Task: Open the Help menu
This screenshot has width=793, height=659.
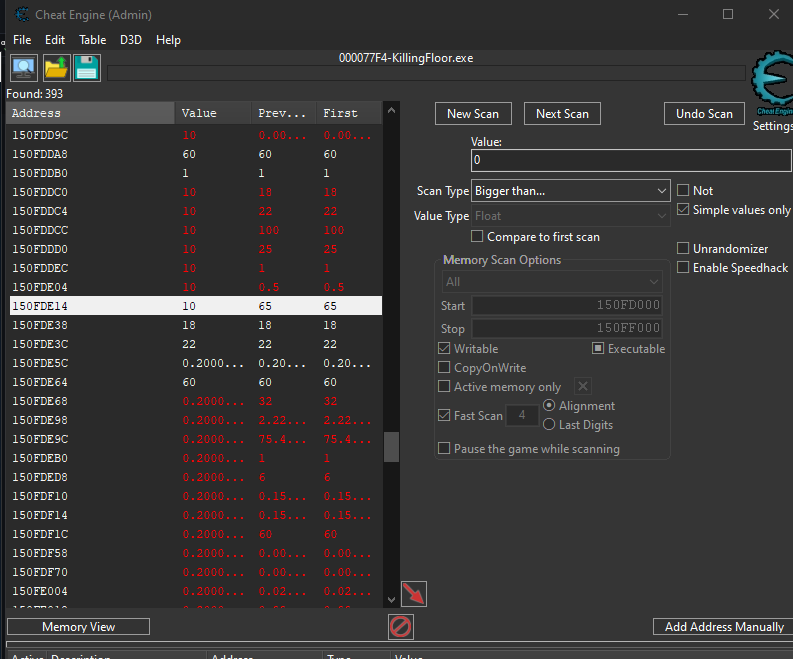Action: [x=168, y=40]
